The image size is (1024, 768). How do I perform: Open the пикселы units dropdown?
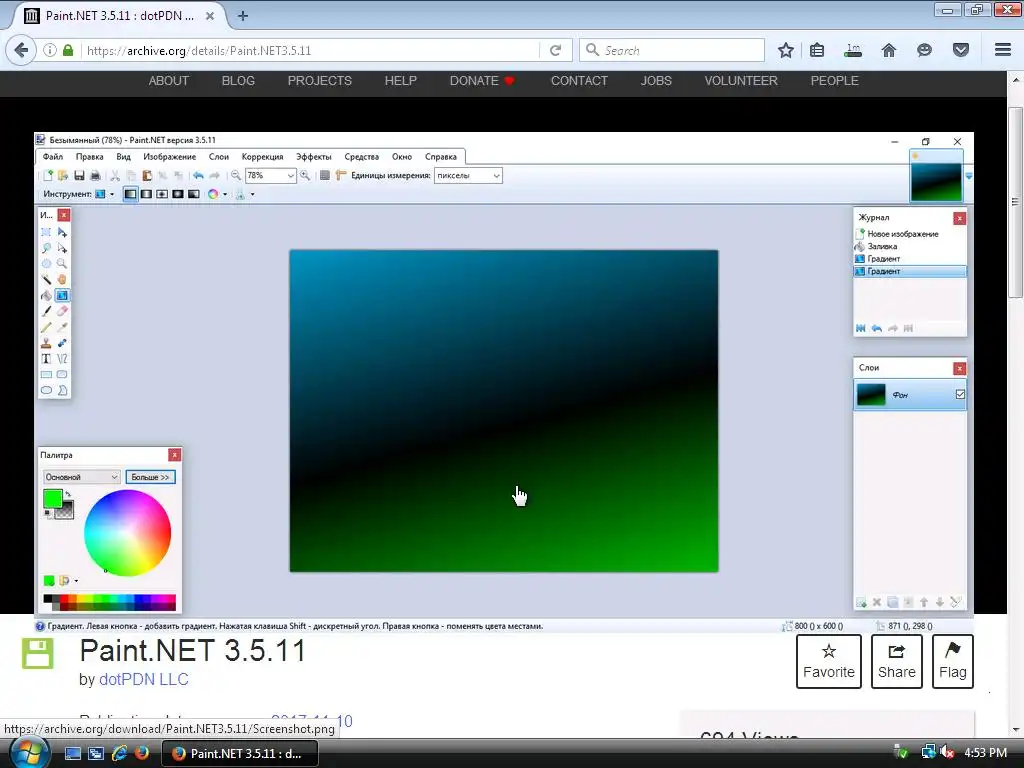pyautogui.click(x=496, y=176)
